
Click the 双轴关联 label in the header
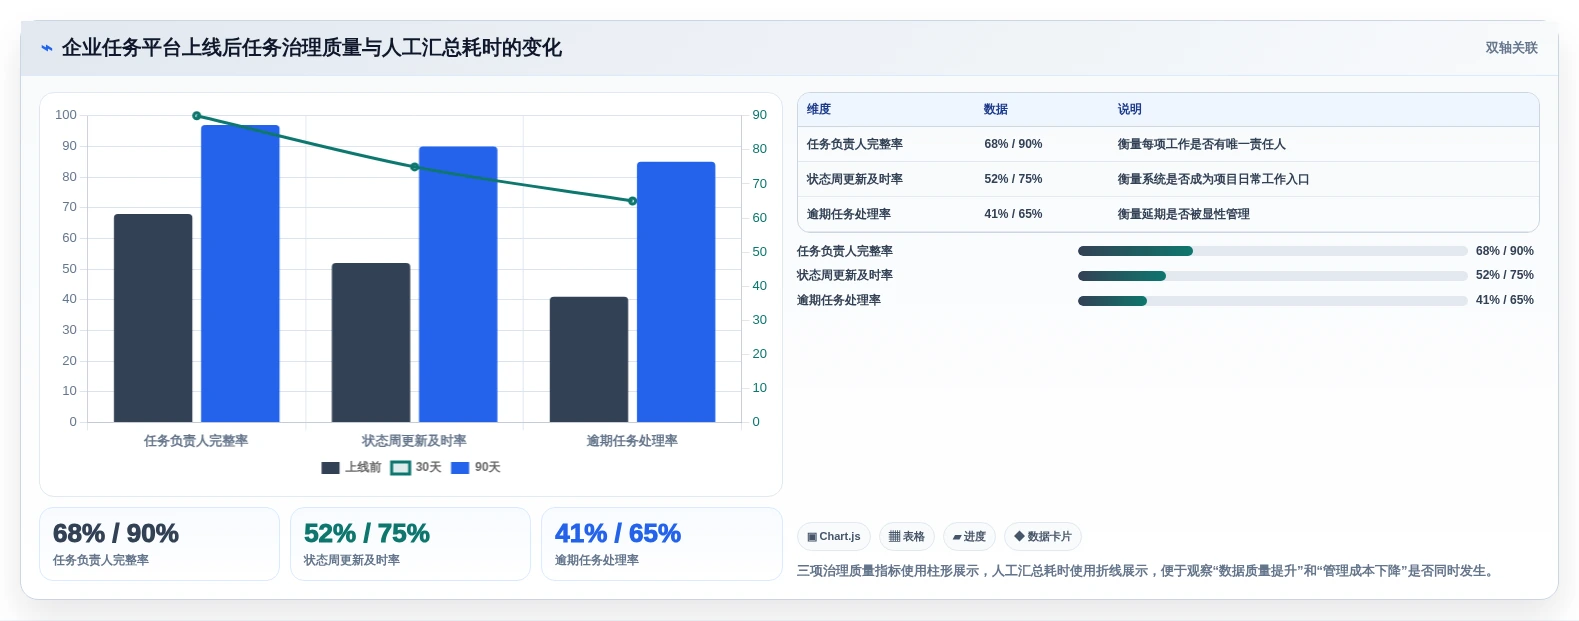(x=1511, y=48)
